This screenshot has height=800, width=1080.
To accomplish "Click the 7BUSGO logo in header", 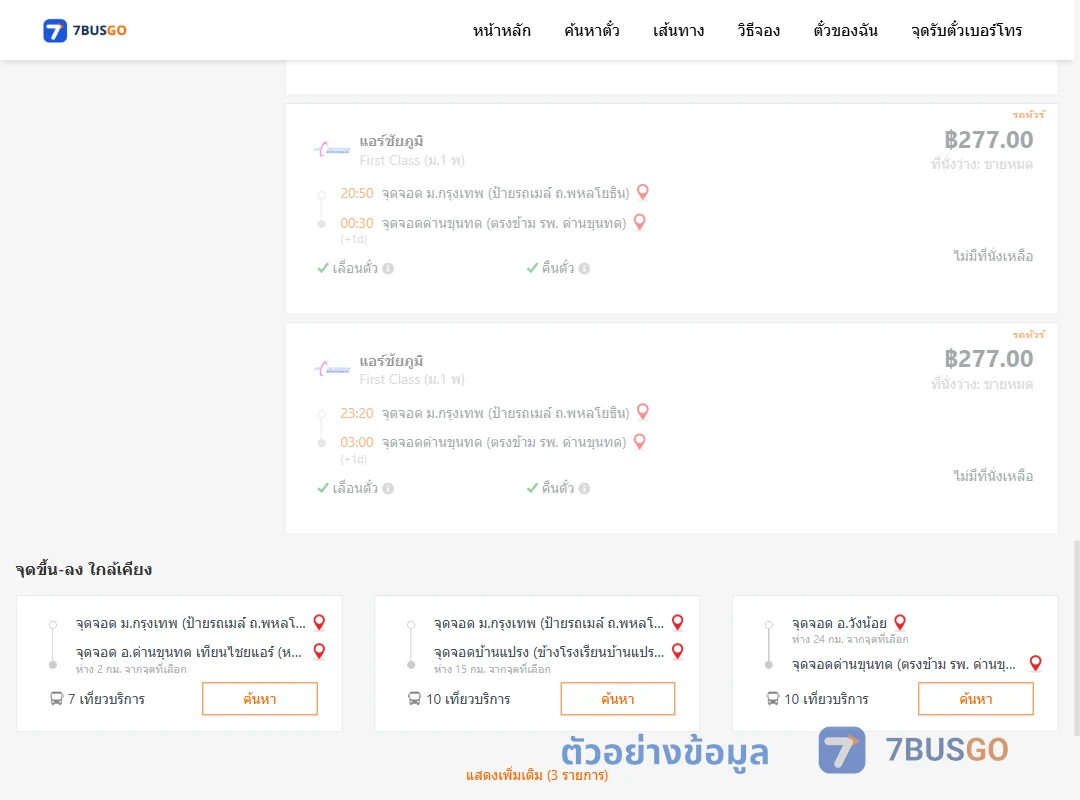I will click(x=85, y=30).
